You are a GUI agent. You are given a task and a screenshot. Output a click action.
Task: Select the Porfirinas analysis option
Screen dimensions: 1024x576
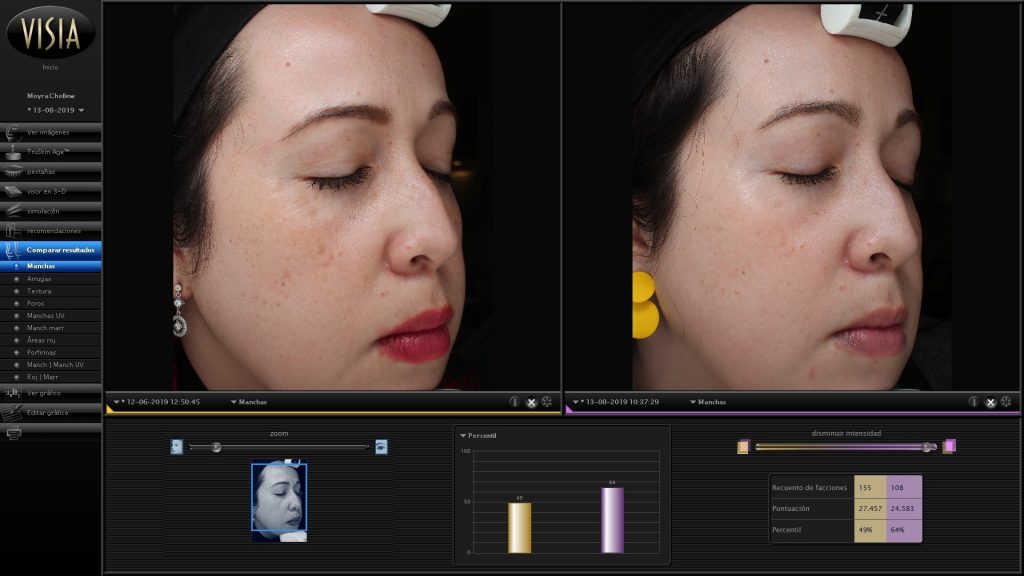coord(41,352)
